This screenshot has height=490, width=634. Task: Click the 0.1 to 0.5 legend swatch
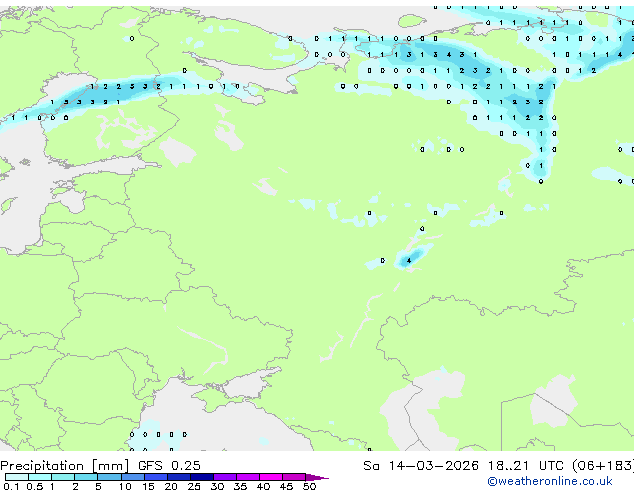coord(17,477)
